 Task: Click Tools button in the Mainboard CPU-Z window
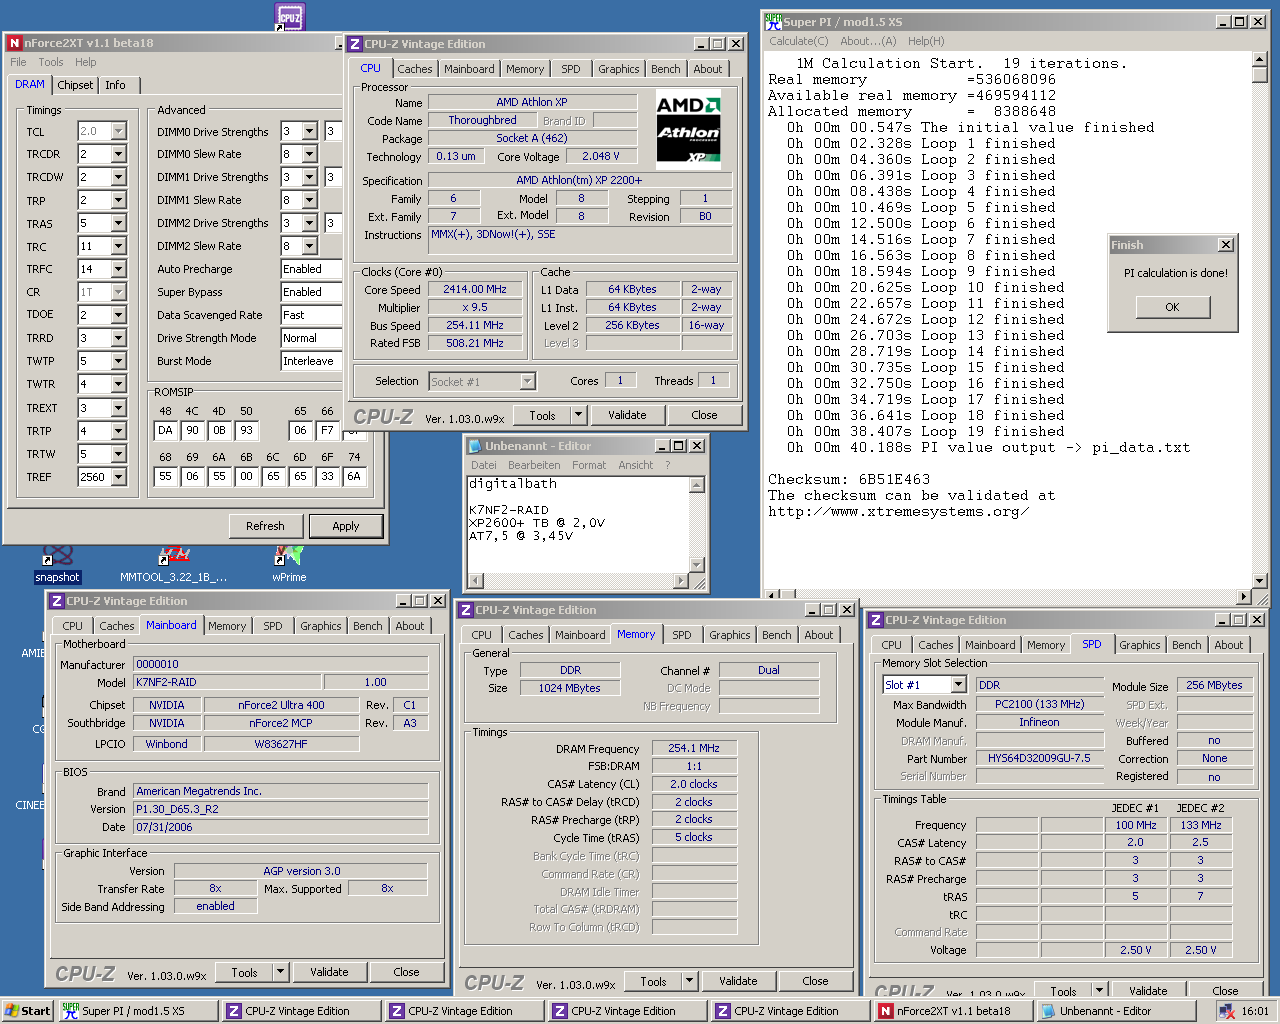coord(245,972)
